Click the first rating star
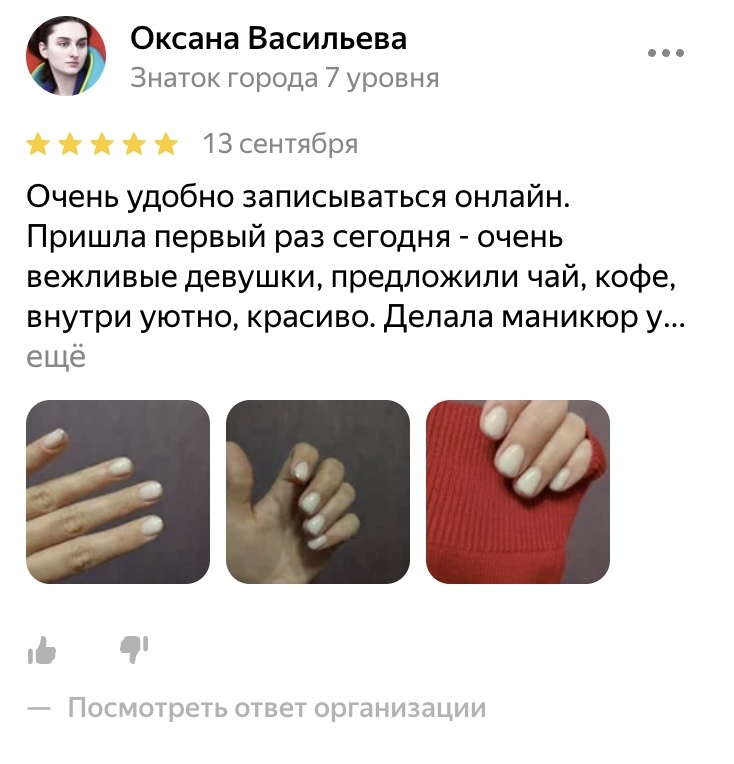The image size is (734, 764). tap(38, 145)
